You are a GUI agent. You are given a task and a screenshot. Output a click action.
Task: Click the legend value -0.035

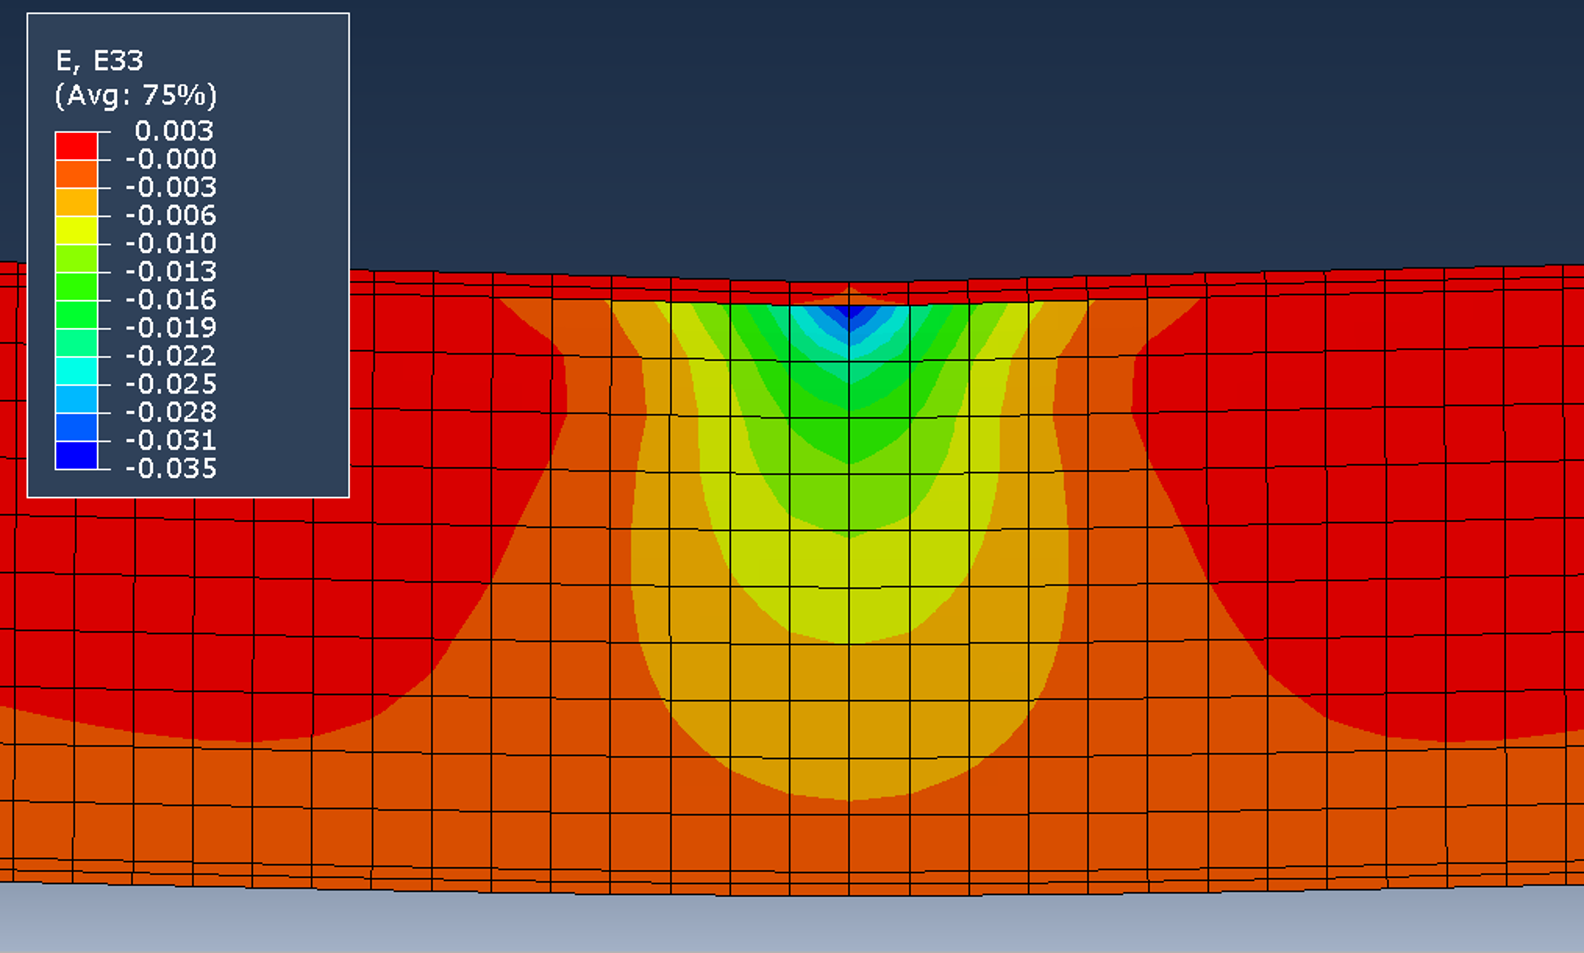tap(170, 468)
